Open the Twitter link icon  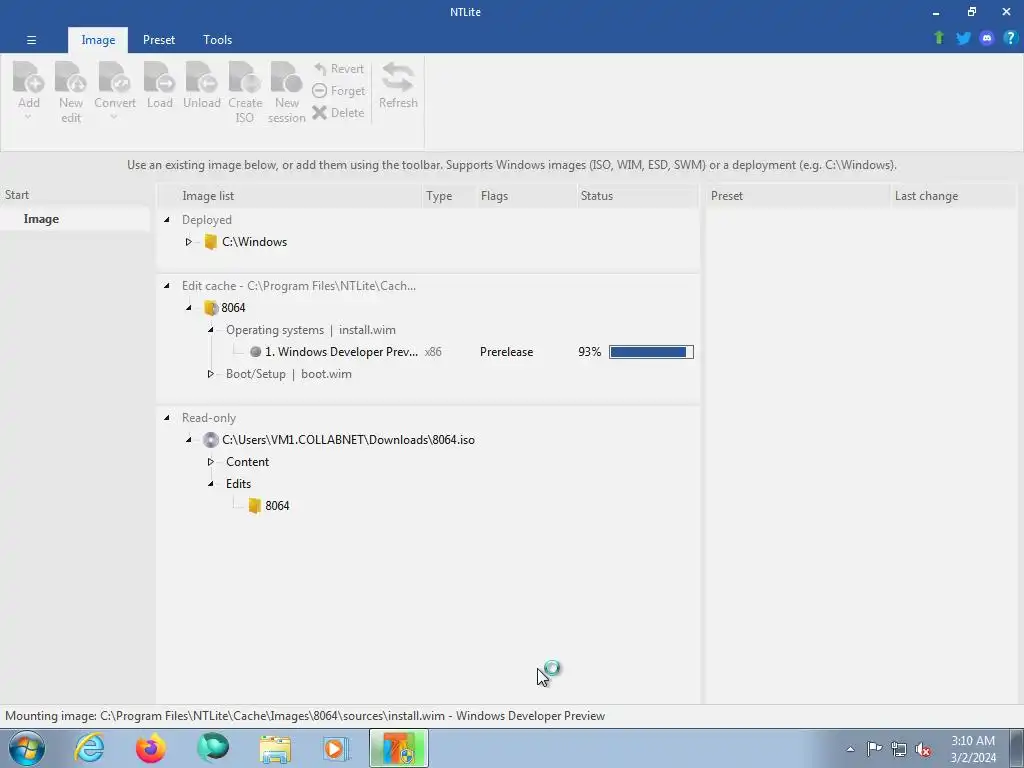pyautogui.click(x=963, y=38)
